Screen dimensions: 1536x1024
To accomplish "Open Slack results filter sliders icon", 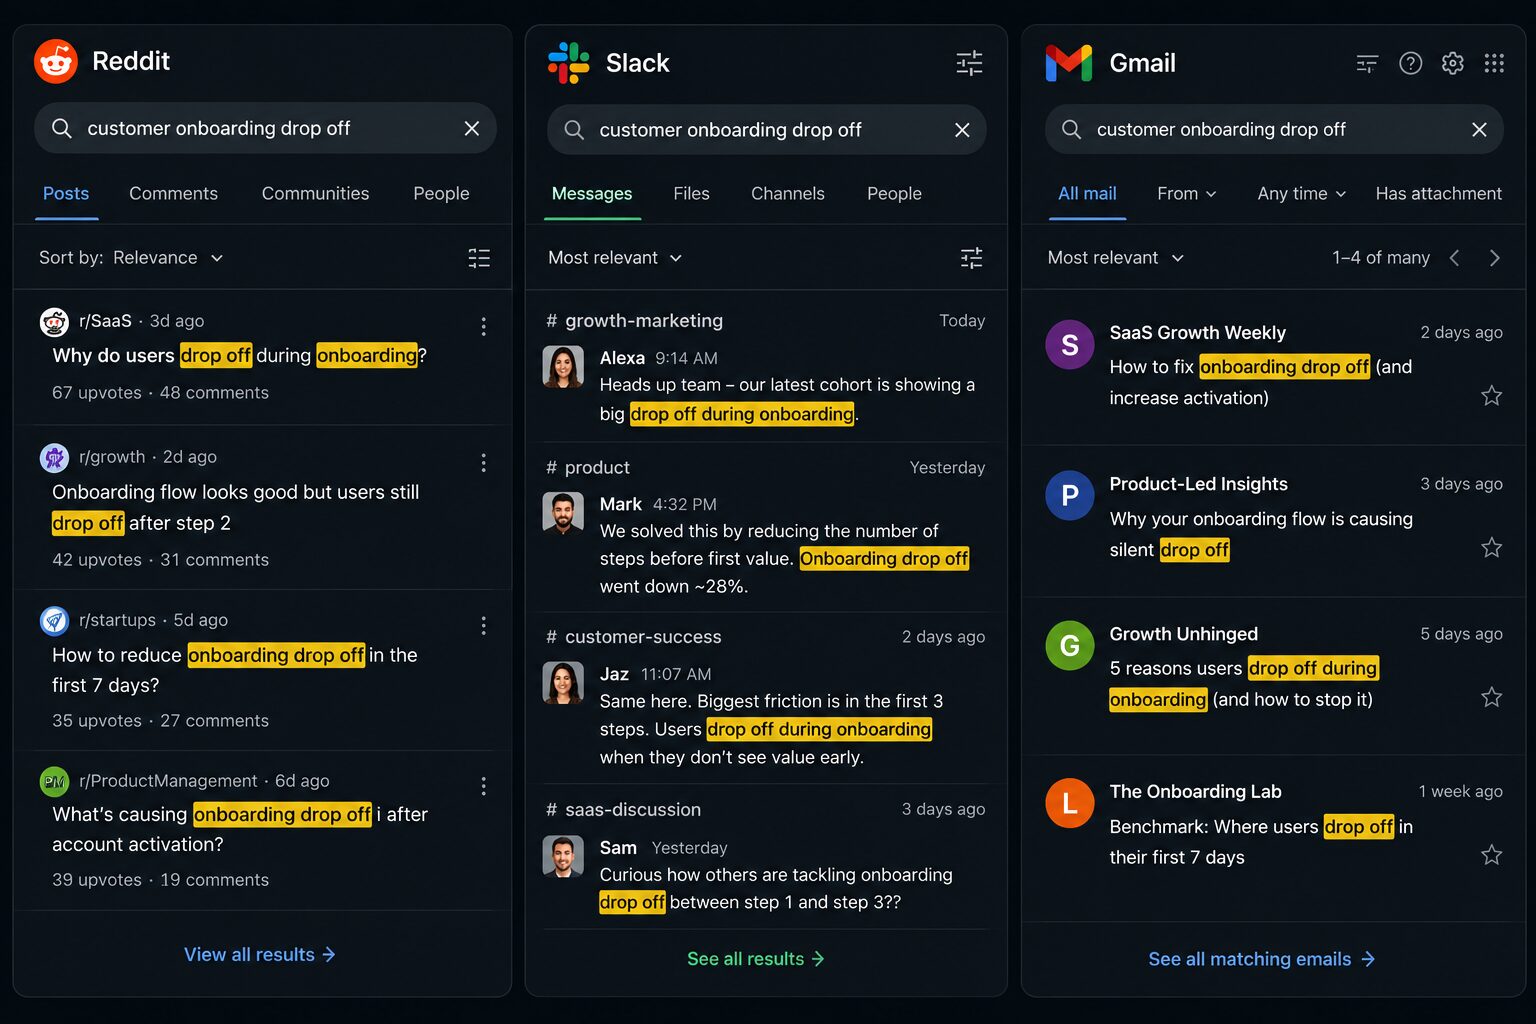I will click(x=971, y=258).
